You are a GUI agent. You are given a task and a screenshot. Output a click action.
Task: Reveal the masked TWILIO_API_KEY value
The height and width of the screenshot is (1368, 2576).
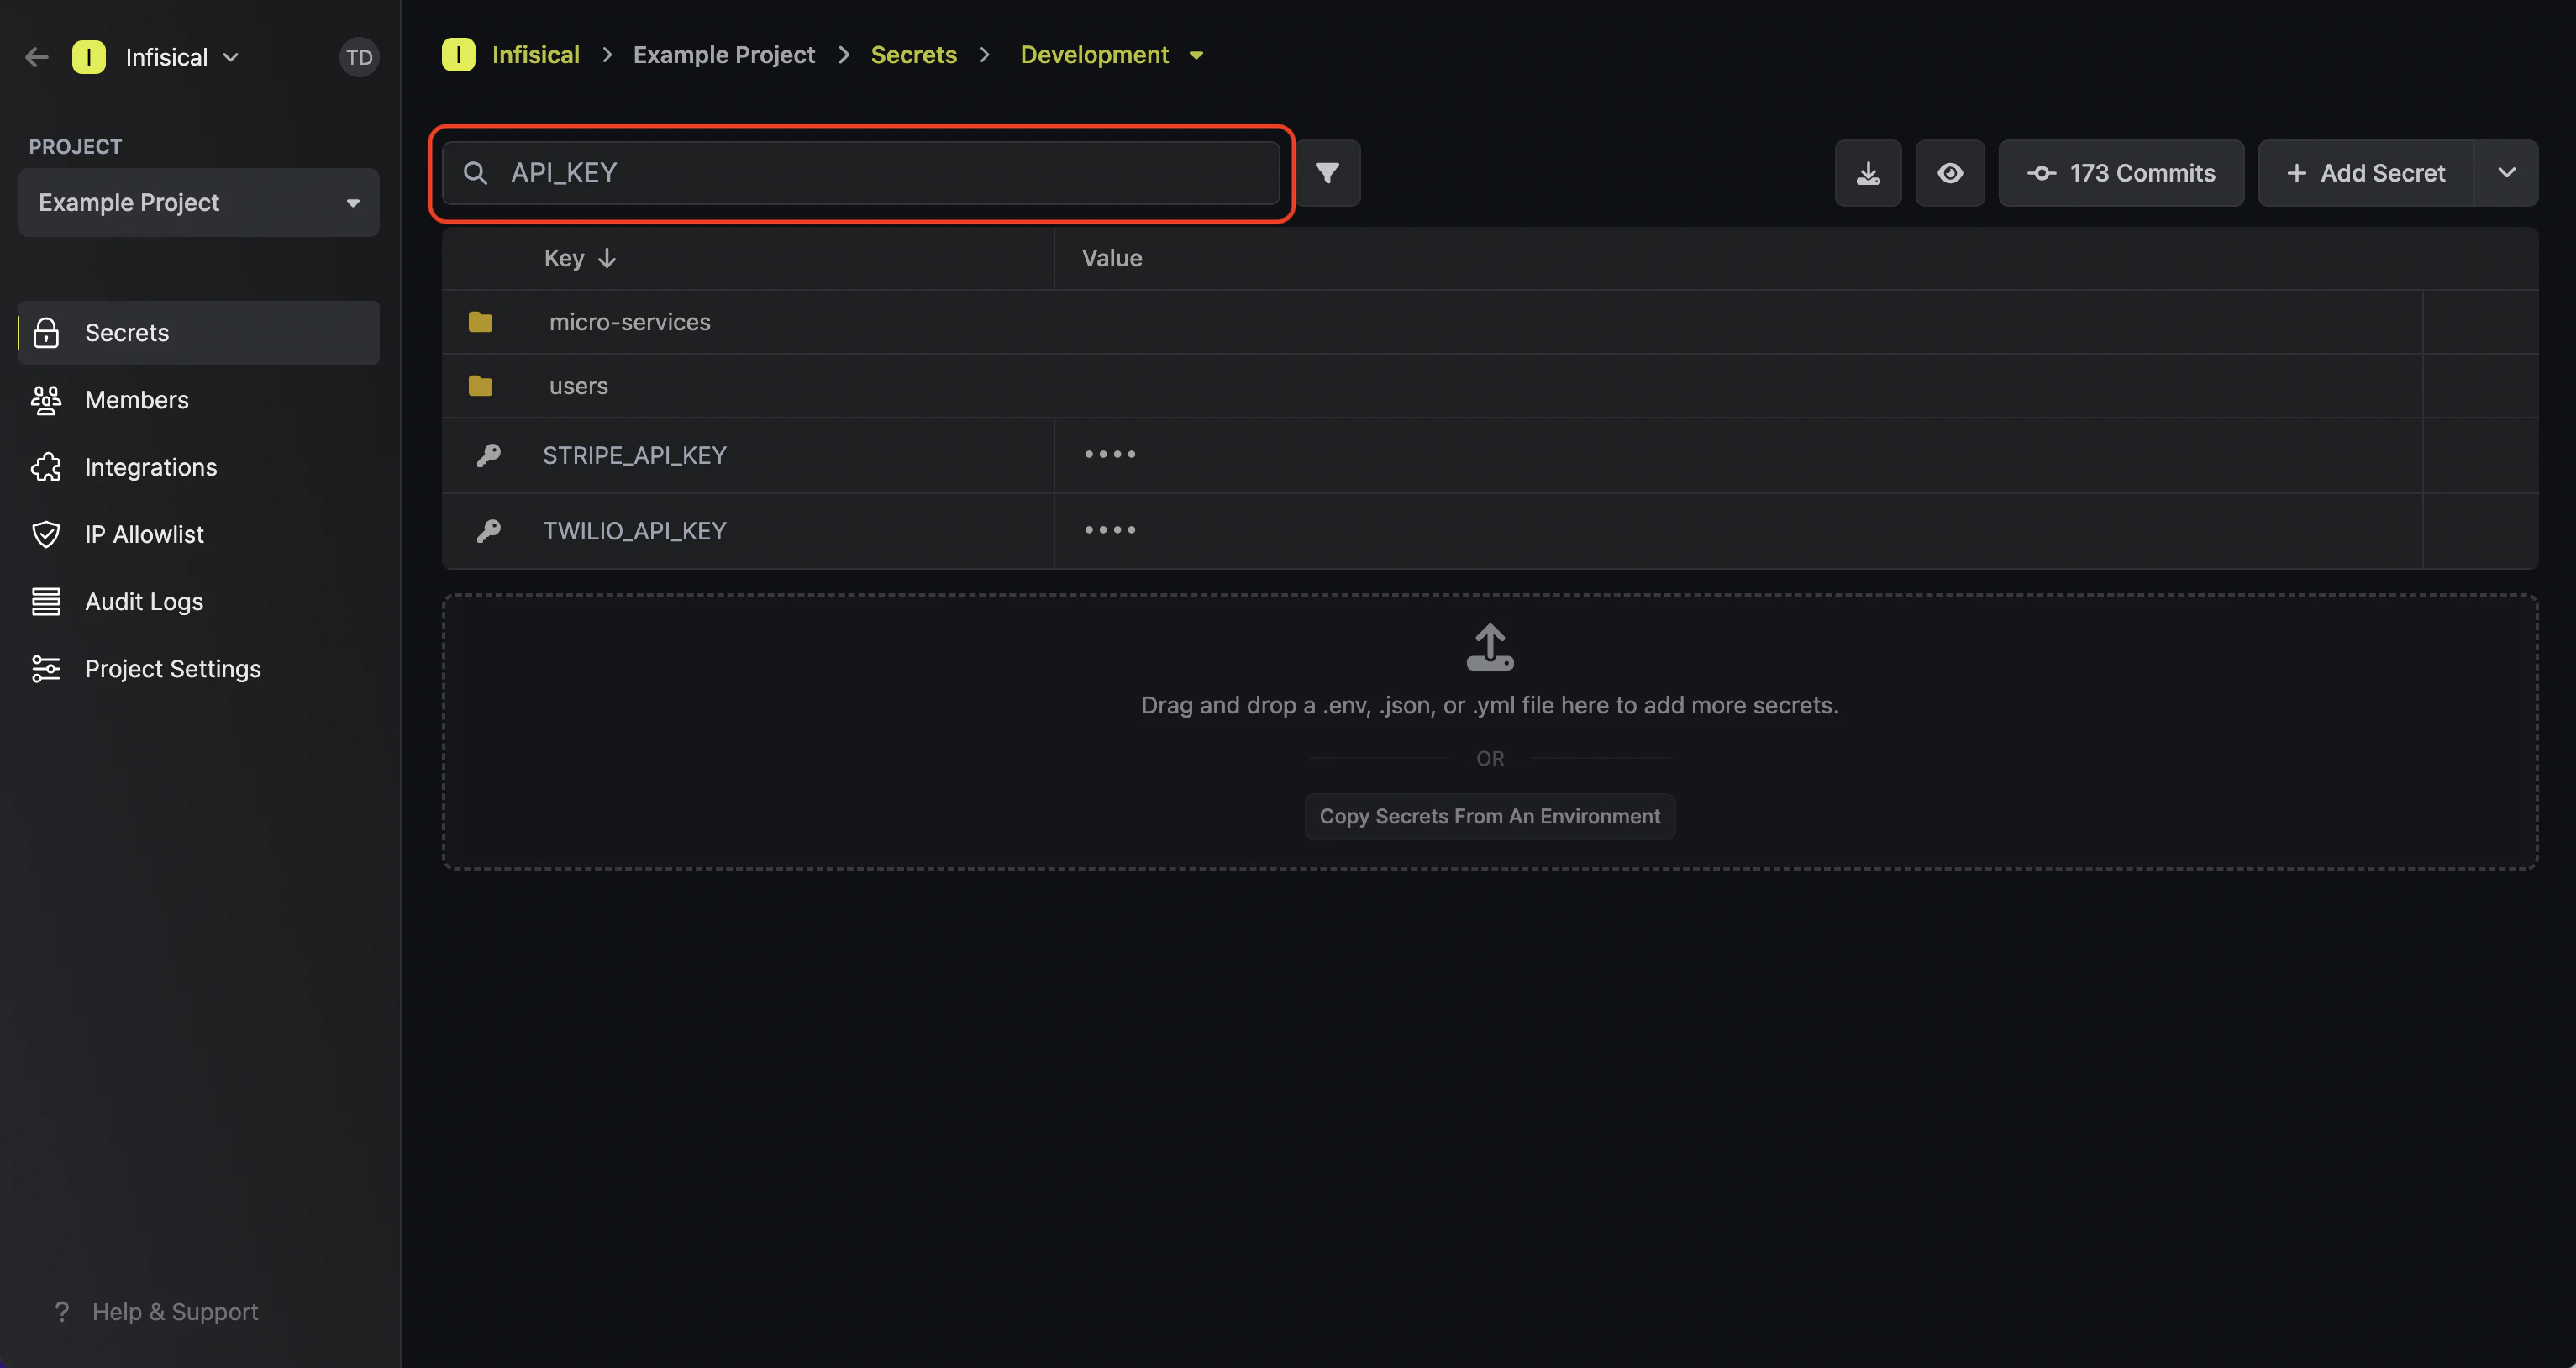[1110, 531]
